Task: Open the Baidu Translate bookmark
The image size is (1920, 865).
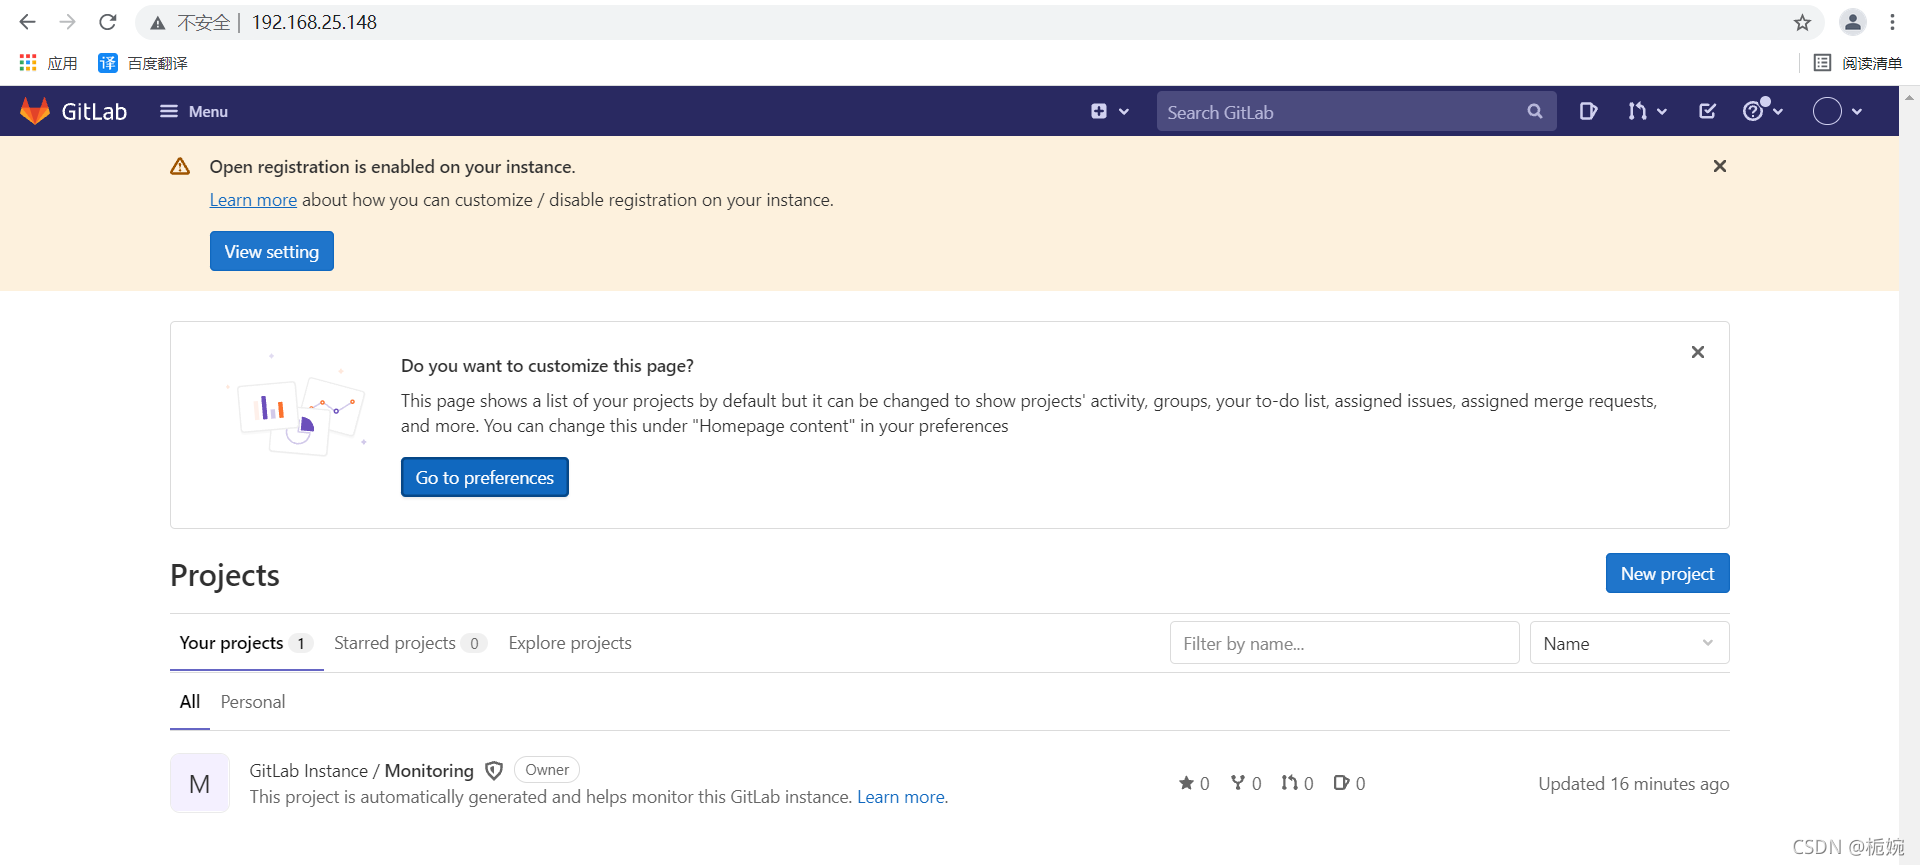Action: click(143, 63)
